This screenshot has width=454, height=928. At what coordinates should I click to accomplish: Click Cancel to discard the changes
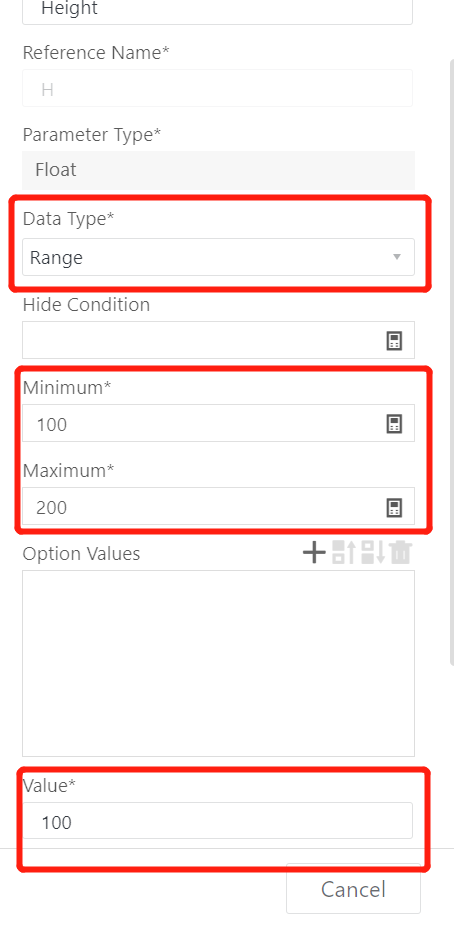pos(353,889)
